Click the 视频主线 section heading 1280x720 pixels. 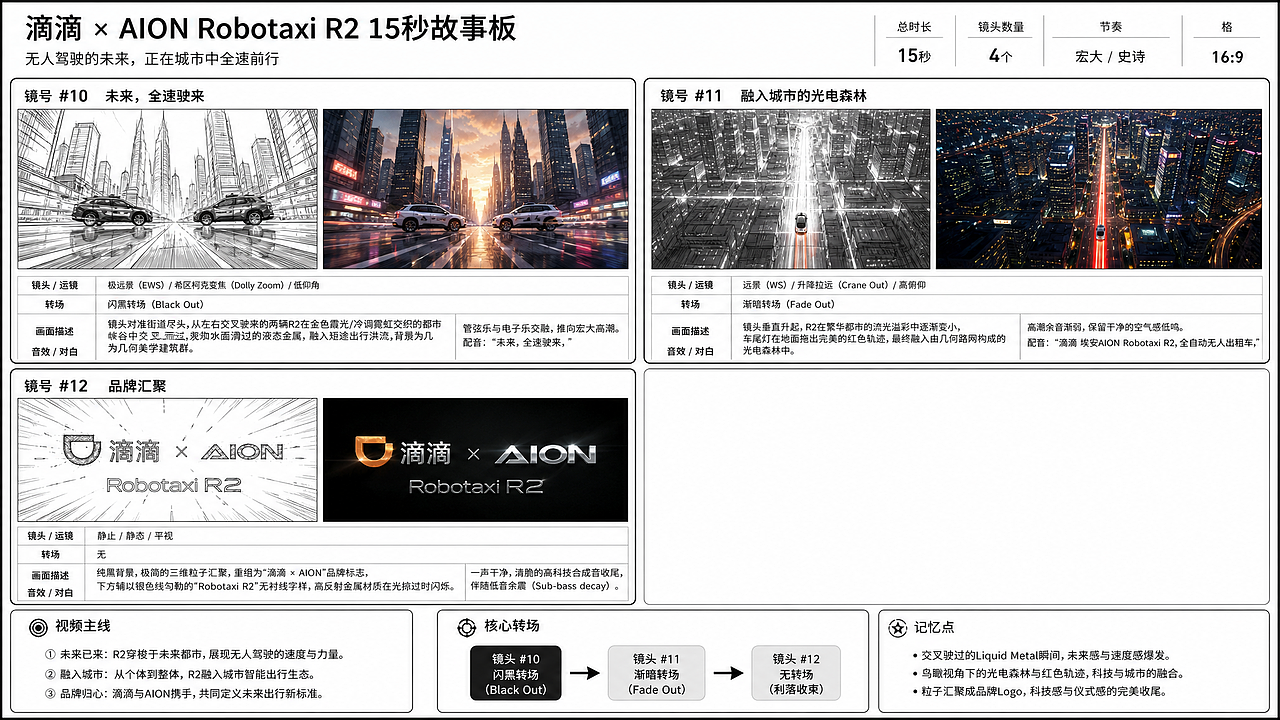pyautogui.click(x=83, y=627)
